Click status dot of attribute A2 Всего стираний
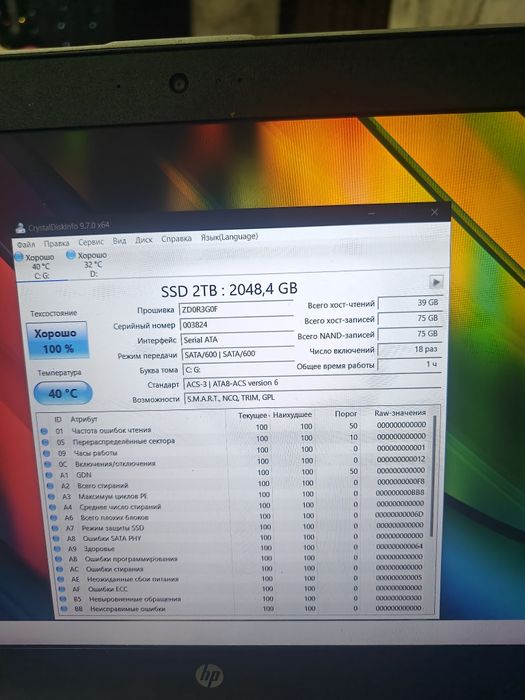525x700 pixels. click(51, 486)
